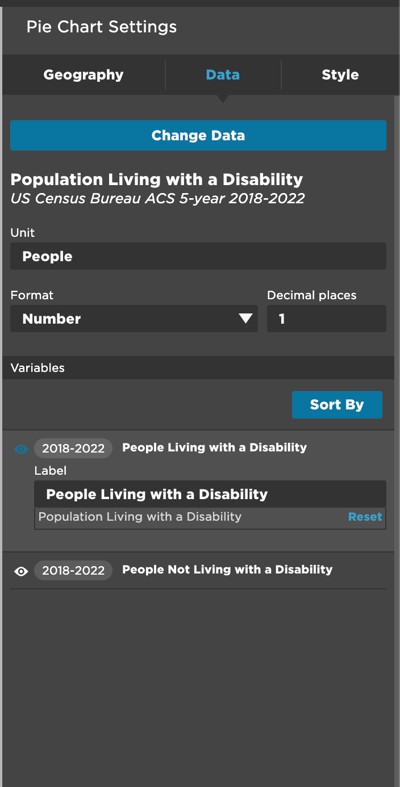Expand People Not Living with a Disability row

[x=227, y=570]
